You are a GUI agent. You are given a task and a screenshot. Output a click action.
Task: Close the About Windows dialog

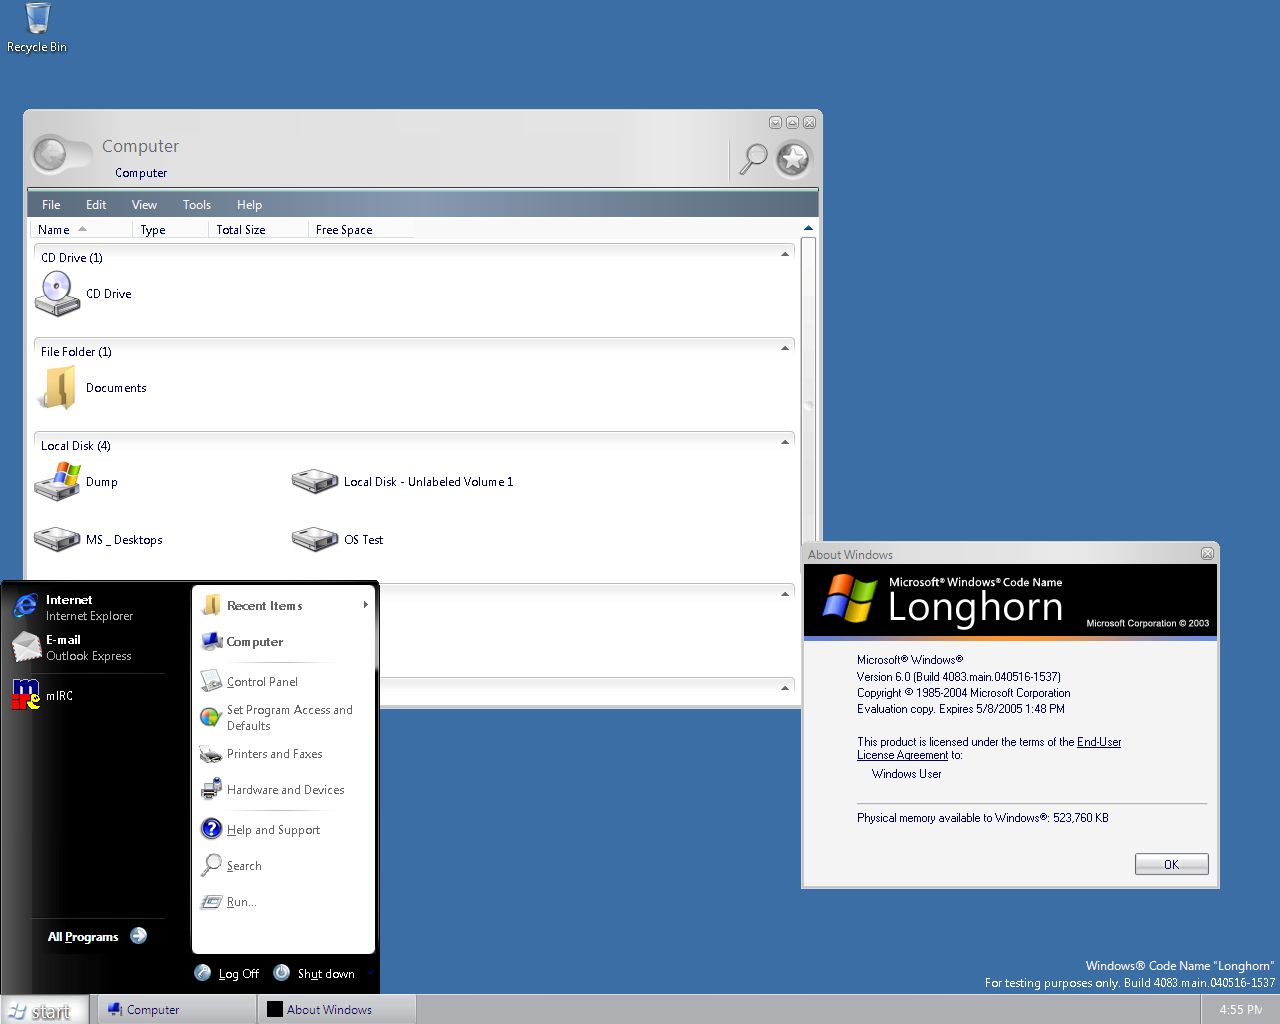pos(1207,553)
